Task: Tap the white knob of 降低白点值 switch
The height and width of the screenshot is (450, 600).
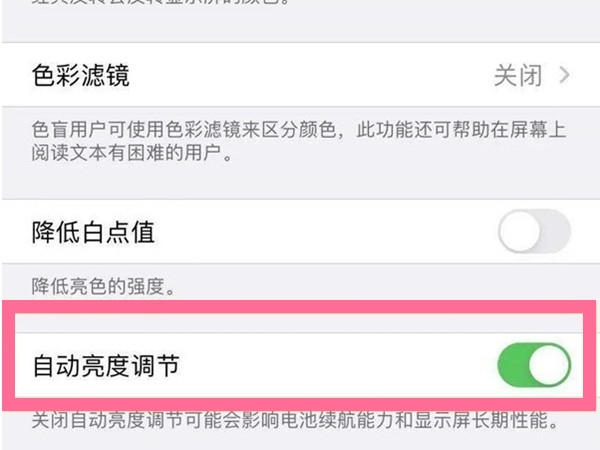Action: coord(519,234)
